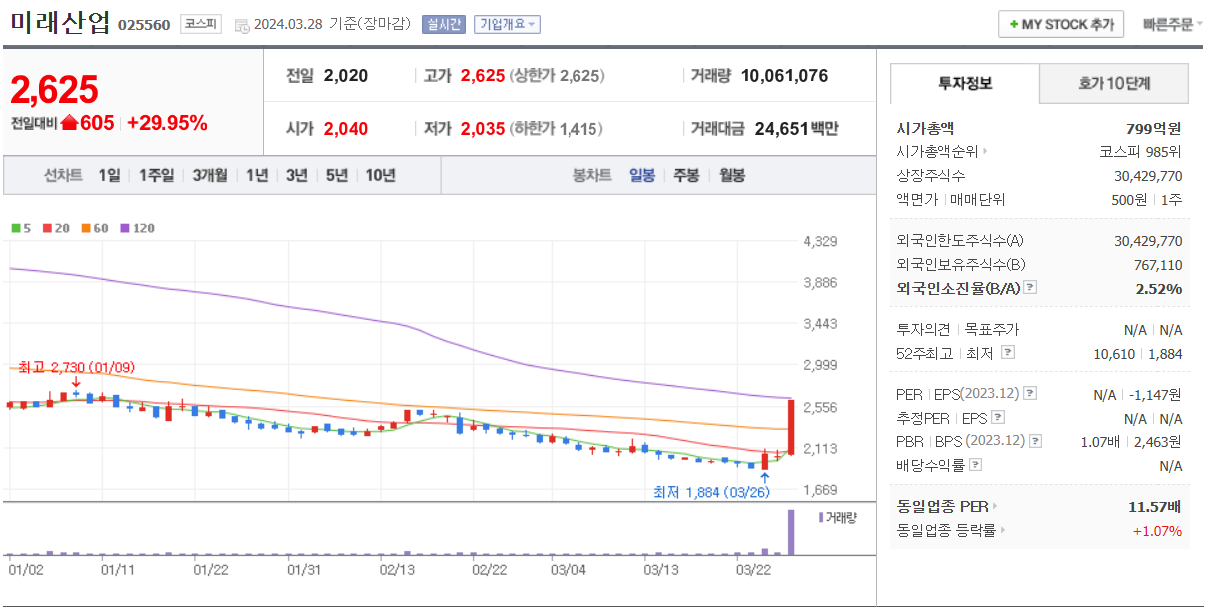The image size is (1211, 607).
Task: Click the 시가총액 799억원 value
Action: coord(1153,128)
